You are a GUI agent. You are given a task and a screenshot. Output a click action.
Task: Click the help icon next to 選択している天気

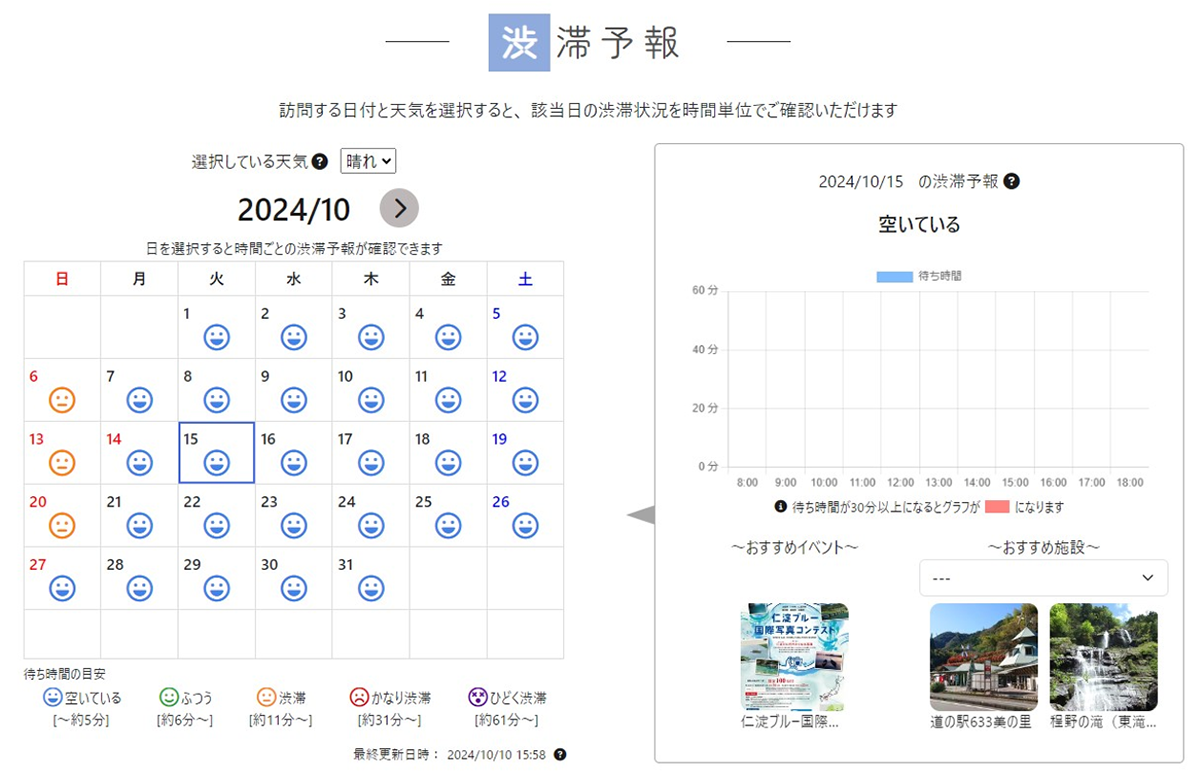point(320,161)
